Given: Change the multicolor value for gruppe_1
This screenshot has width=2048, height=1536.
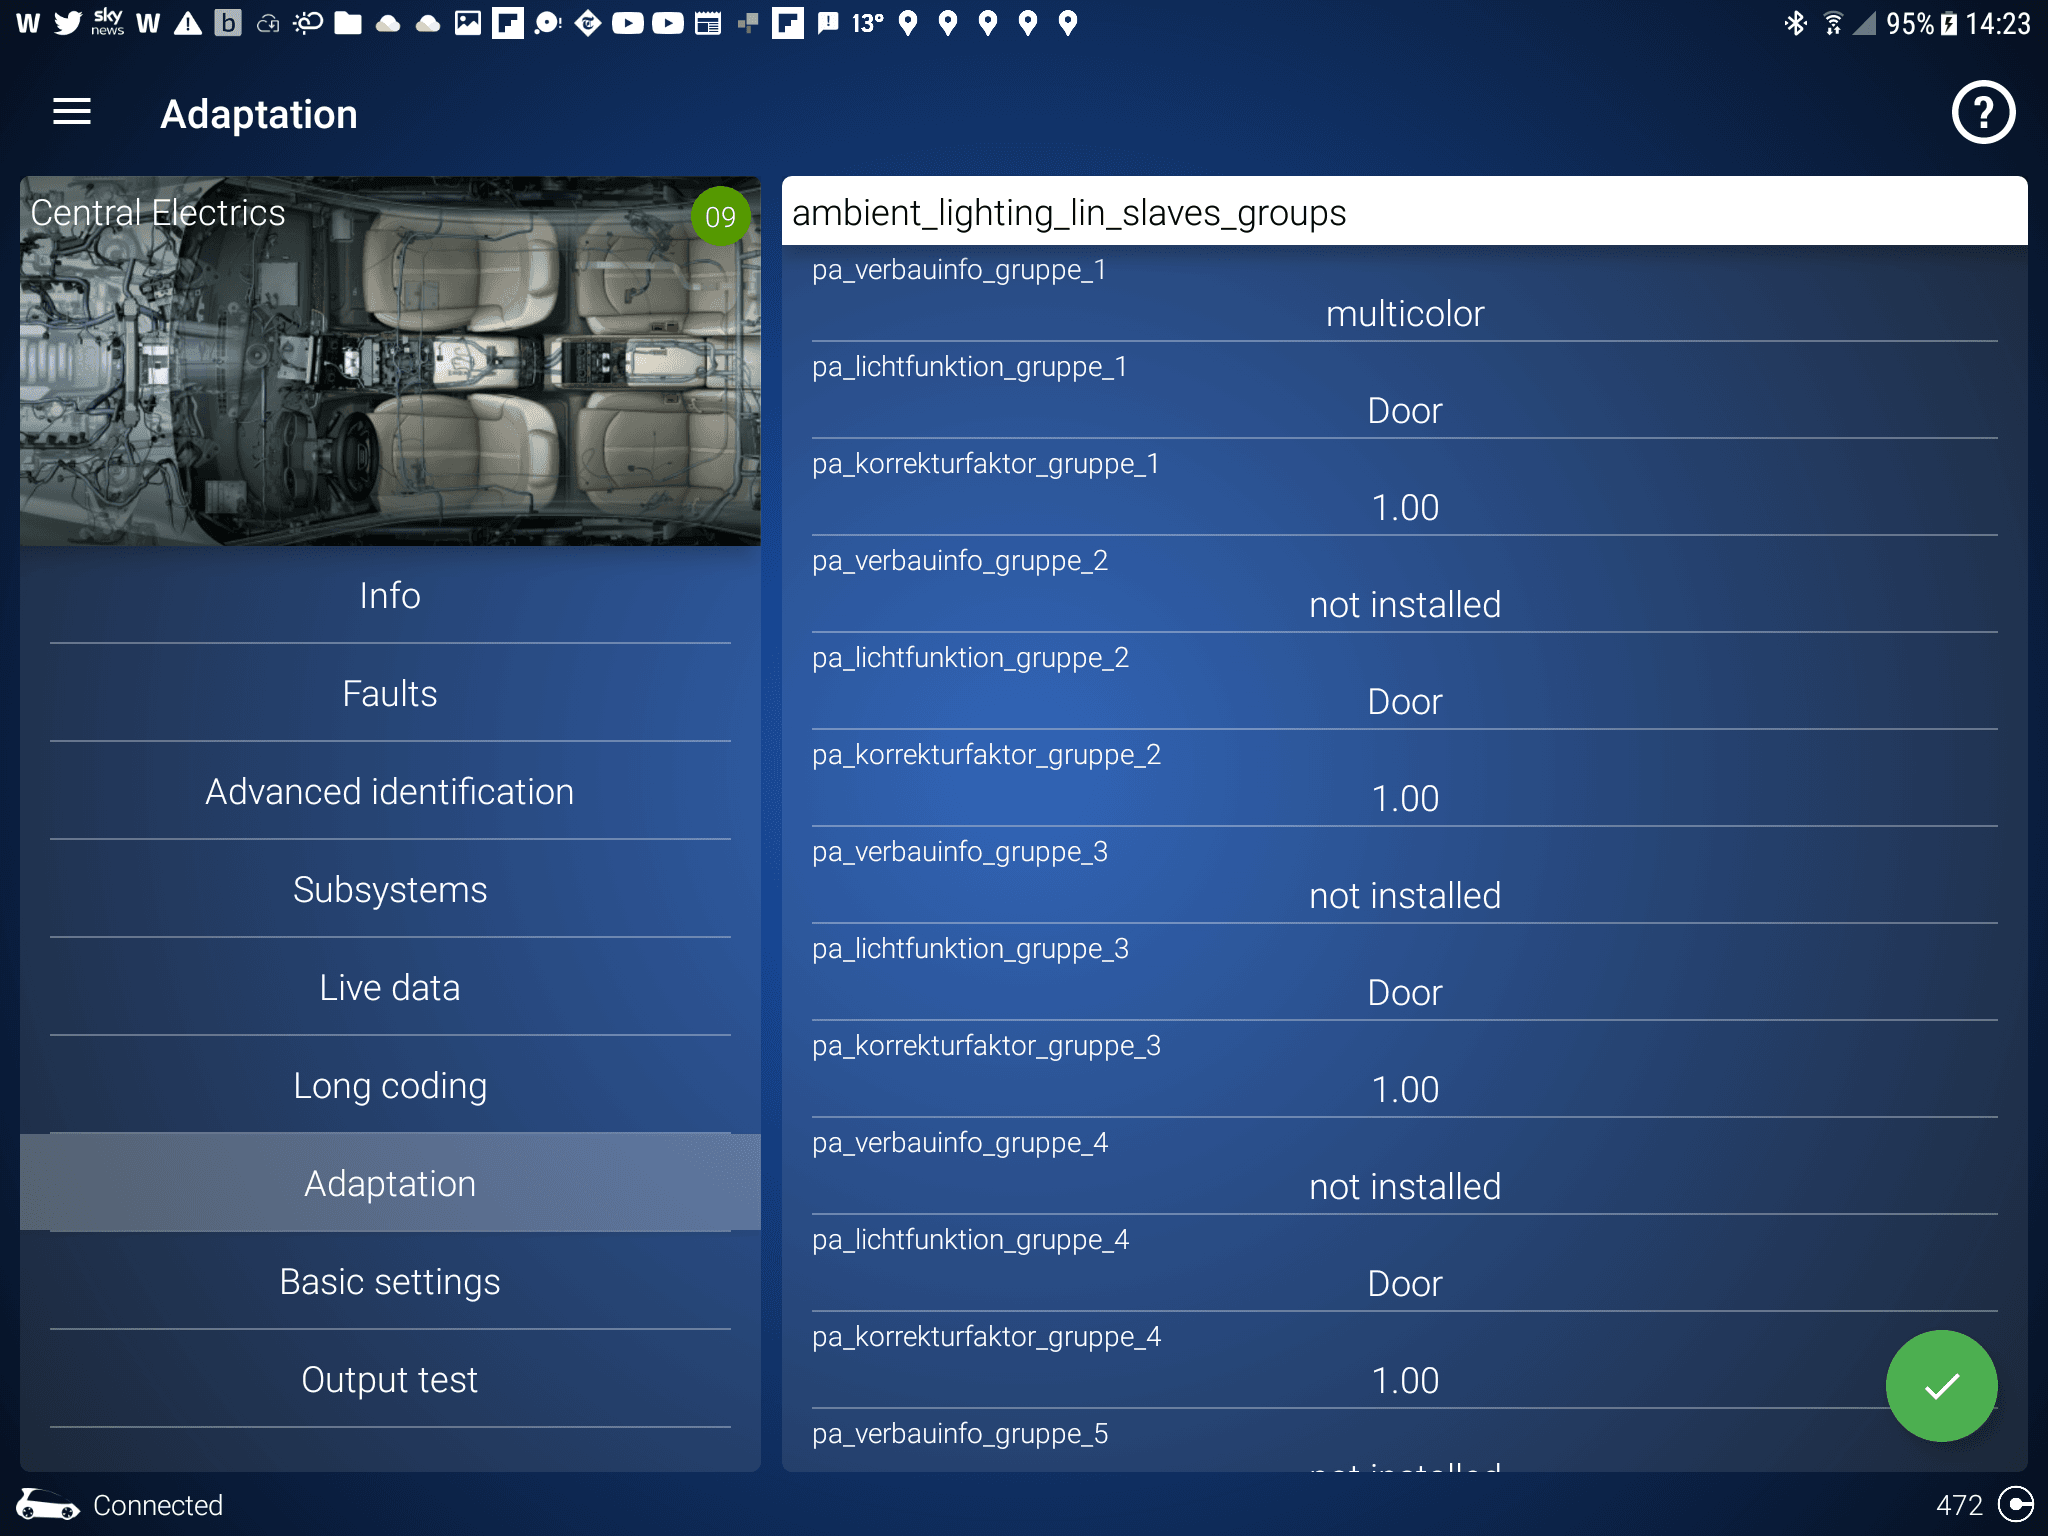Looking at the screenshot, I should [x=1404, y=314].
